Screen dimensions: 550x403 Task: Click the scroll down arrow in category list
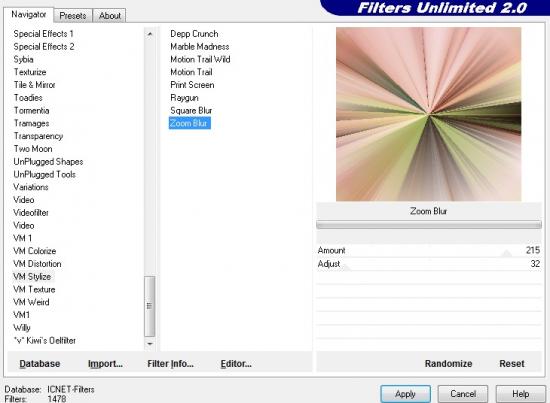[150, 344]
